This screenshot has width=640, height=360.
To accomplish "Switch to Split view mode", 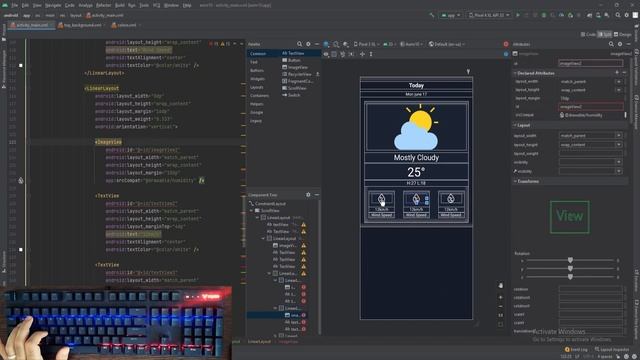I will click(605, 35).
